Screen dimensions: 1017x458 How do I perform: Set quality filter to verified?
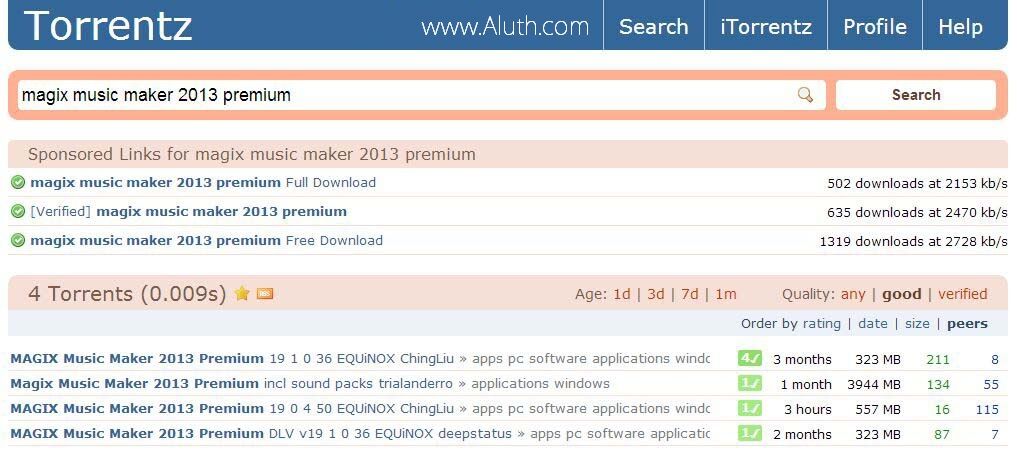click(x=963, y=294)
